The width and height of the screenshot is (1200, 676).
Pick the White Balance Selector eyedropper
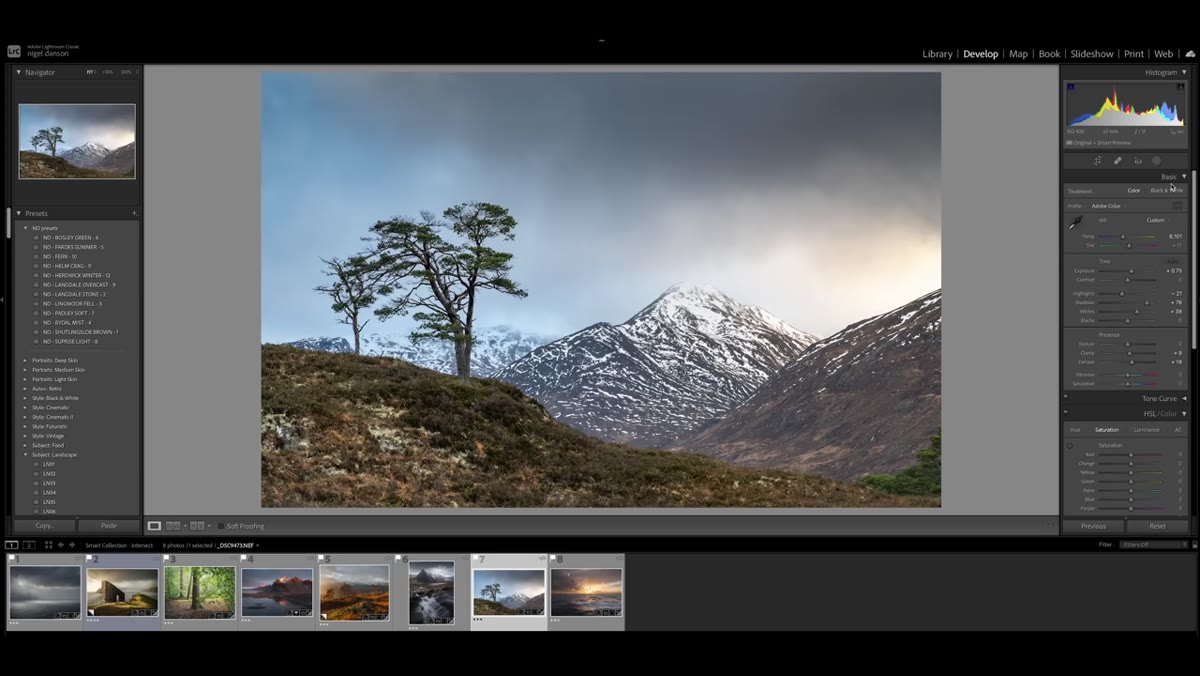pos(1076,222)
